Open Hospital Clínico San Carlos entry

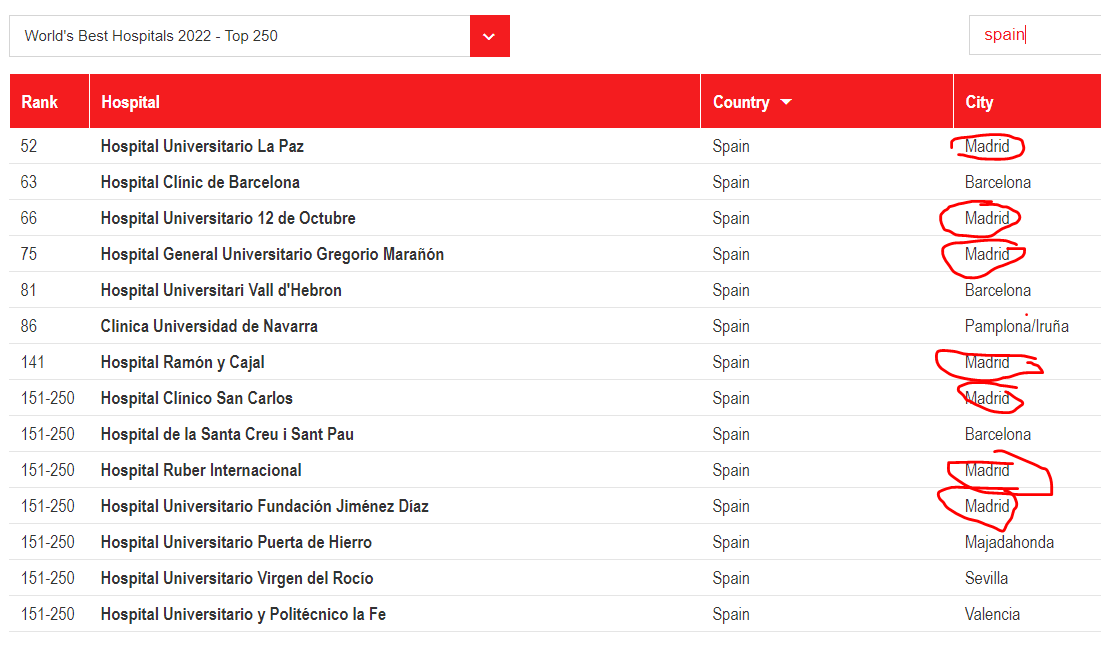tap(197, 398)
